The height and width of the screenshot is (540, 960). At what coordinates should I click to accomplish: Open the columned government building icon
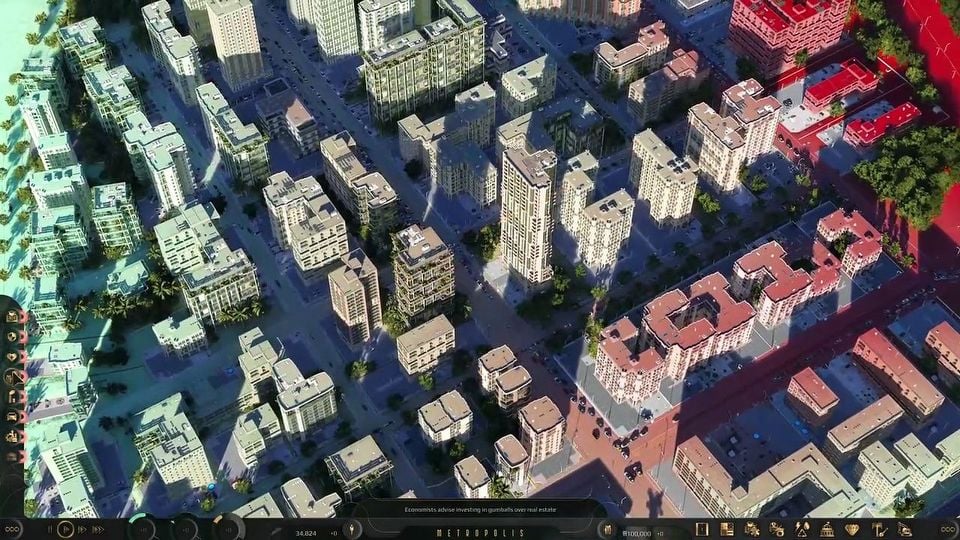(827, 529)
